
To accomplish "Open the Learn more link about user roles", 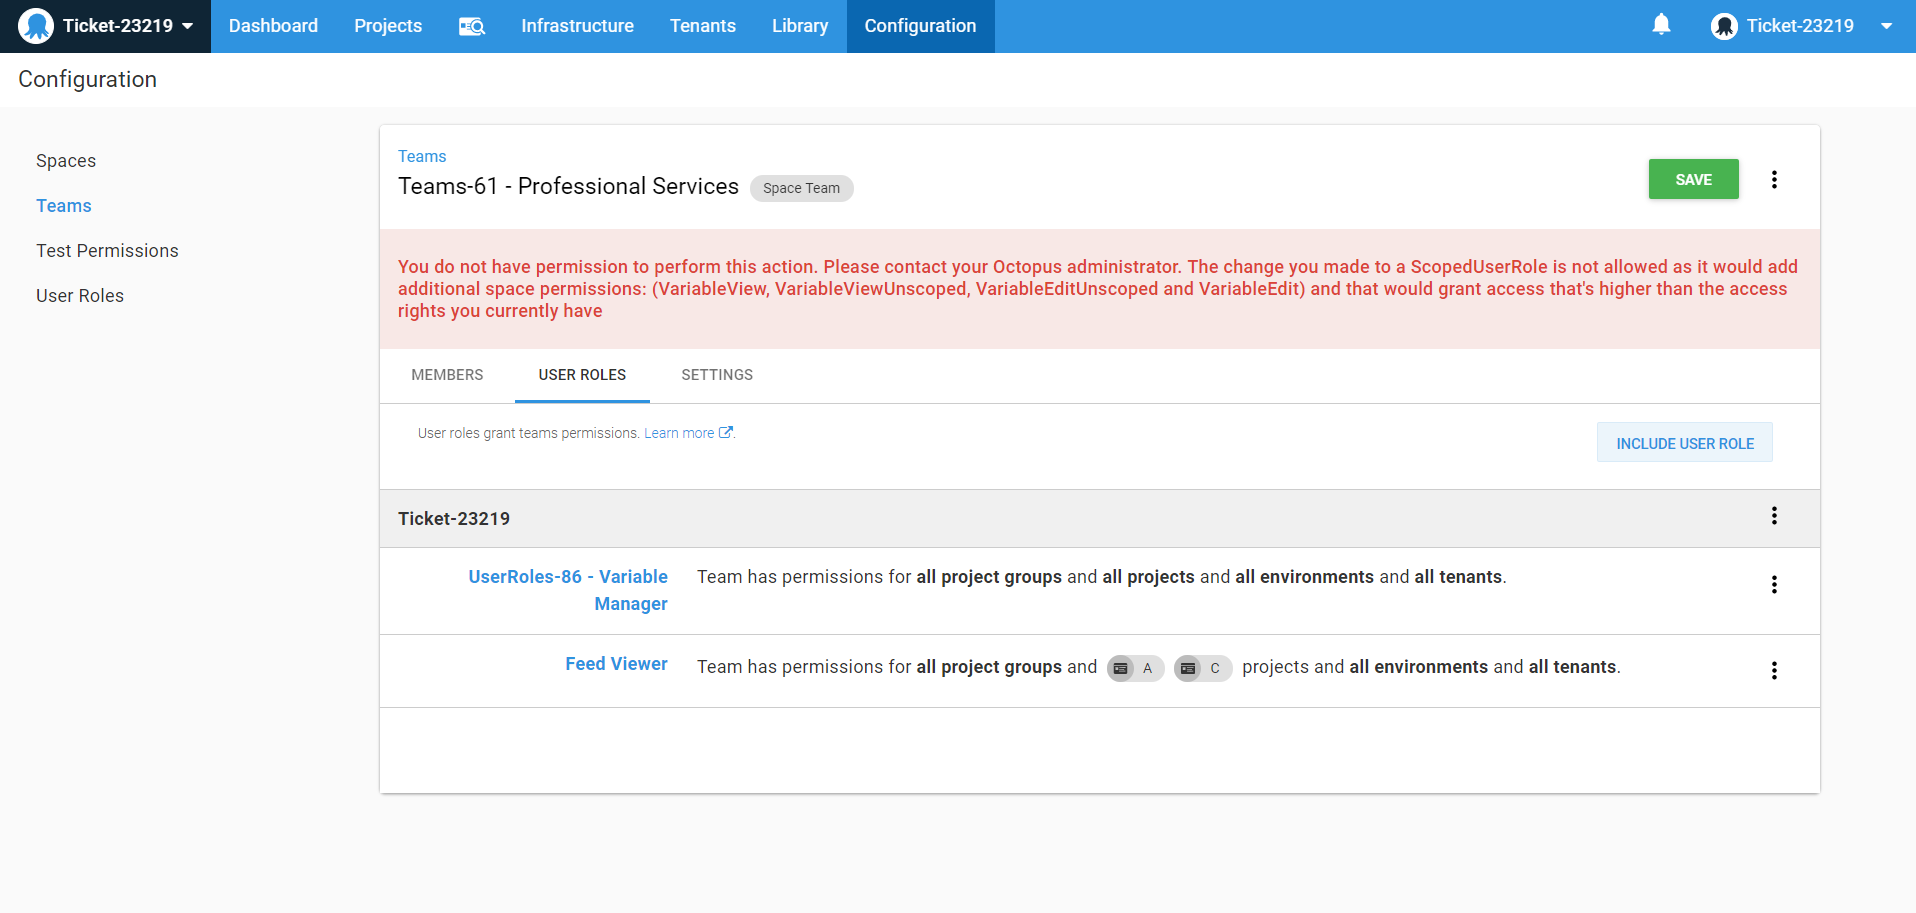I will [679, 432].
